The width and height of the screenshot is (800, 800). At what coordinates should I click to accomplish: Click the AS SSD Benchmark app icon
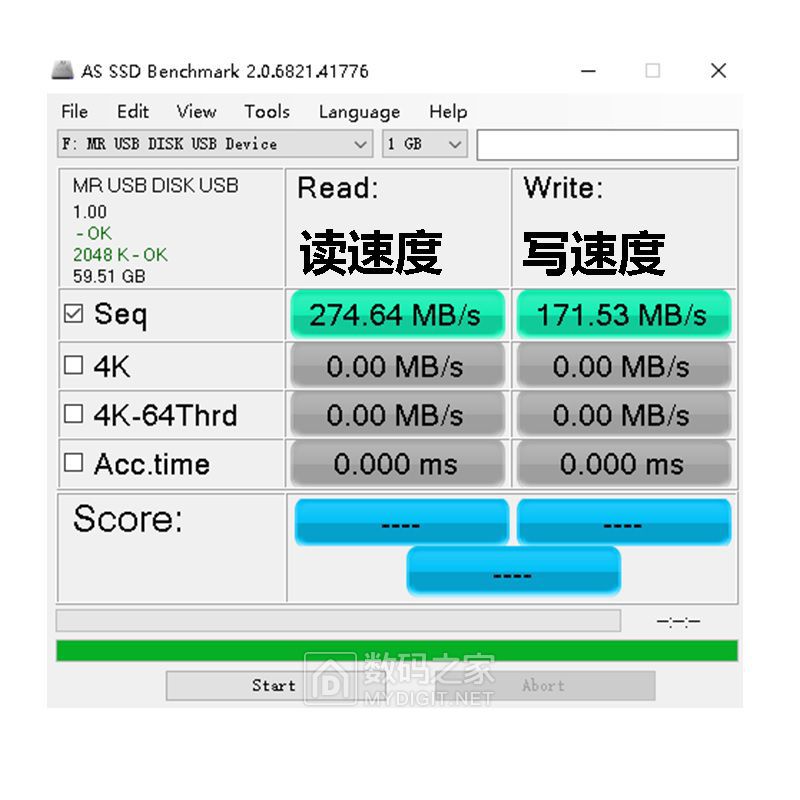point(62,70)
